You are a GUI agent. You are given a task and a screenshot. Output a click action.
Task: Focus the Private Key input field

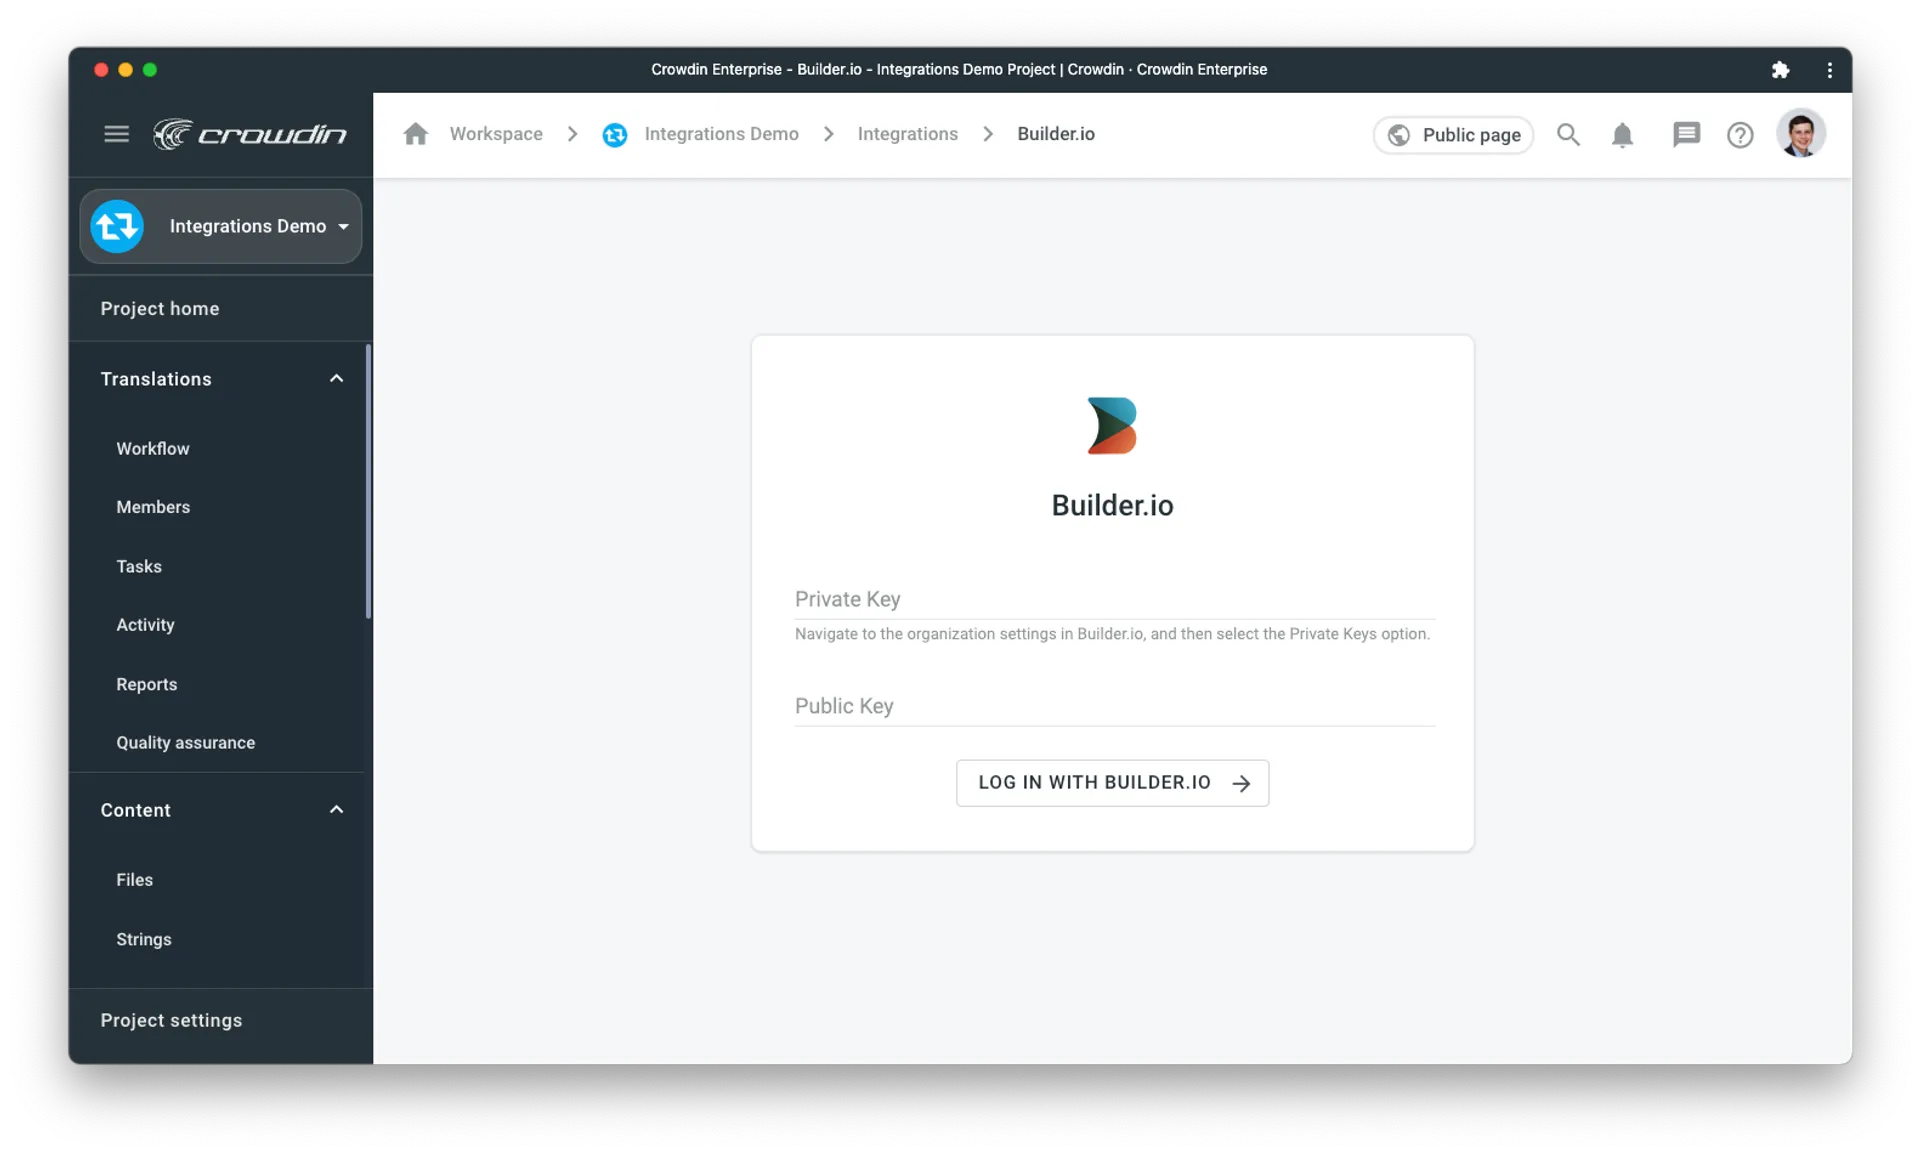click(x=1114, y=599)
